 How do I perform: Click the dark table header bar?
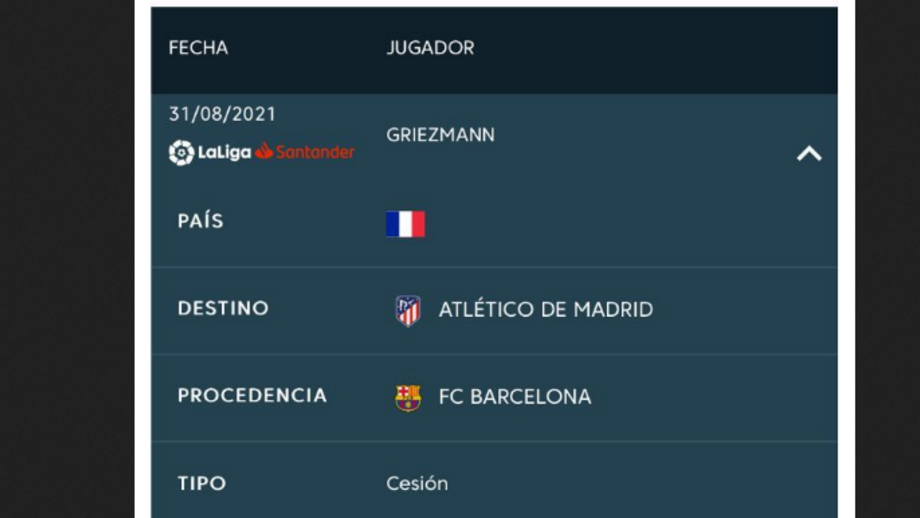[494, 50]
